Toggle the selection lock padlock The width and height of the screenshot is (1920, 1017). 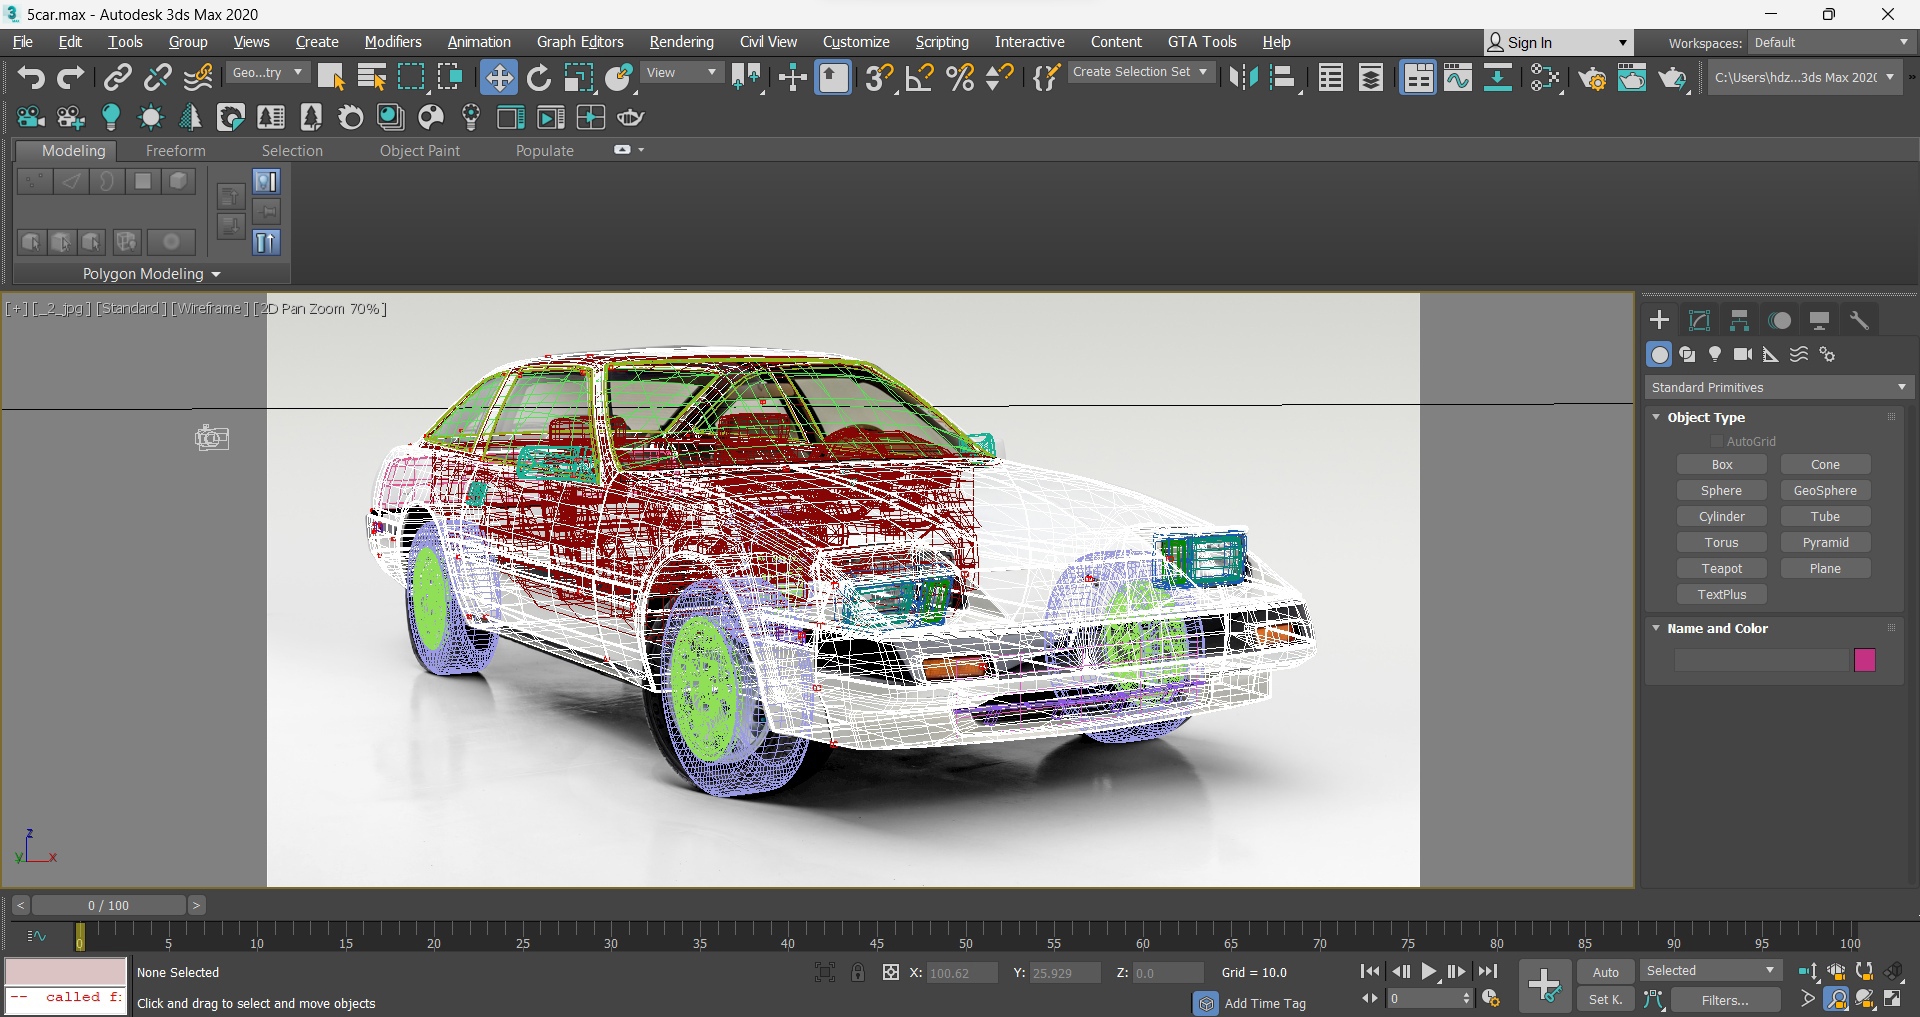click(x=858, y=972)
